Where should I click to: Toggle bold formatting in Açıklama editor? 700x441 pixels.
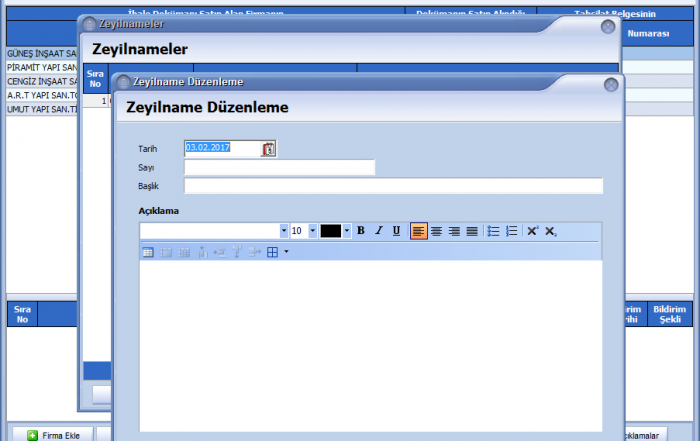click(361, 231)
